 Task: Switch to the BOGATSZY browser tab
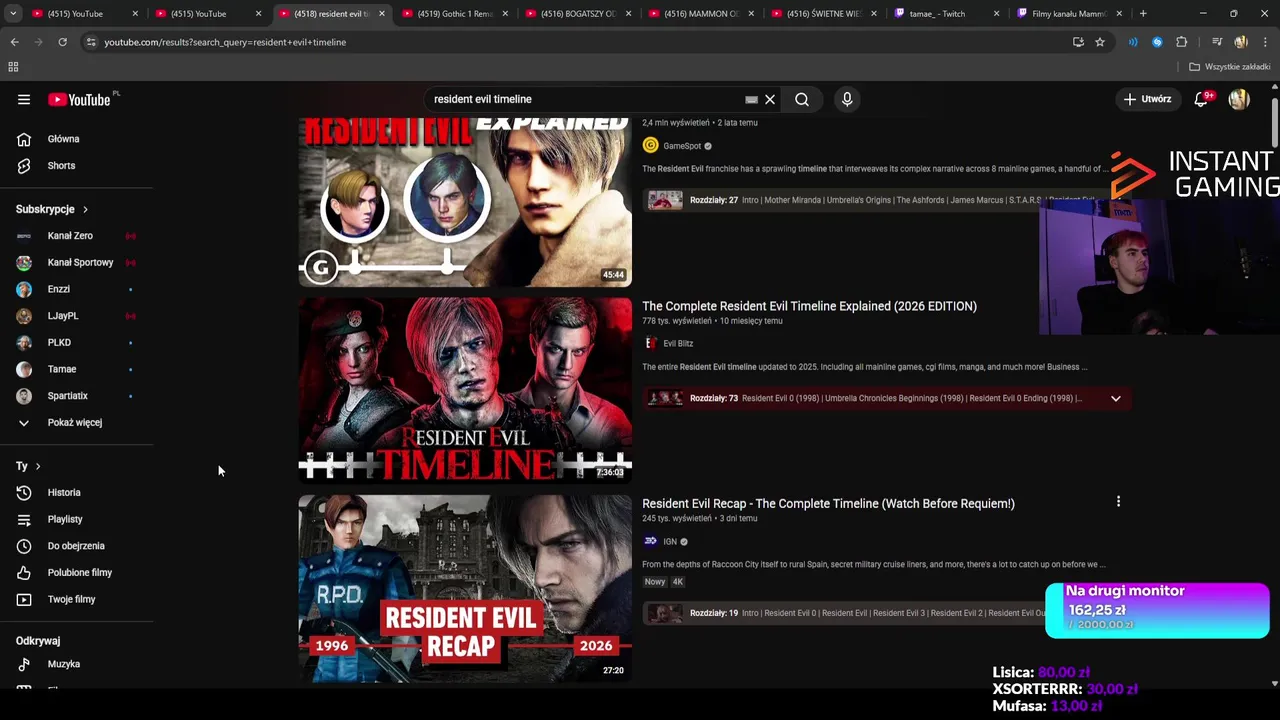(578, 14)
